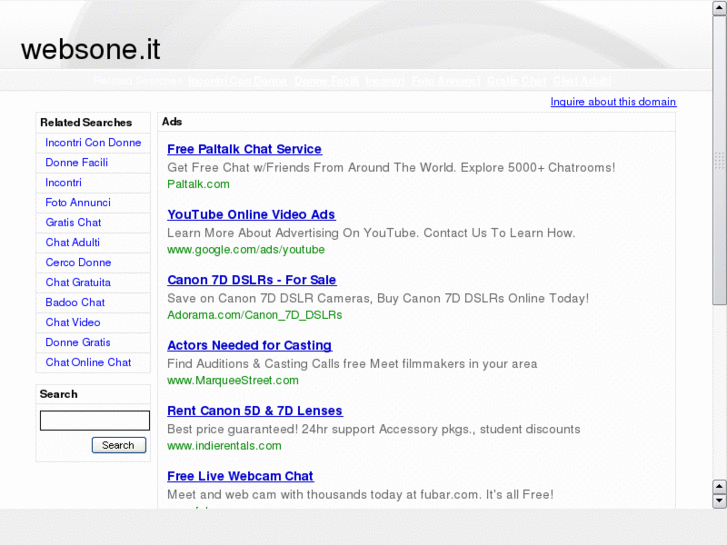Click the Paltalk ad description text
The image size is (727, 545).
(391, 167)
